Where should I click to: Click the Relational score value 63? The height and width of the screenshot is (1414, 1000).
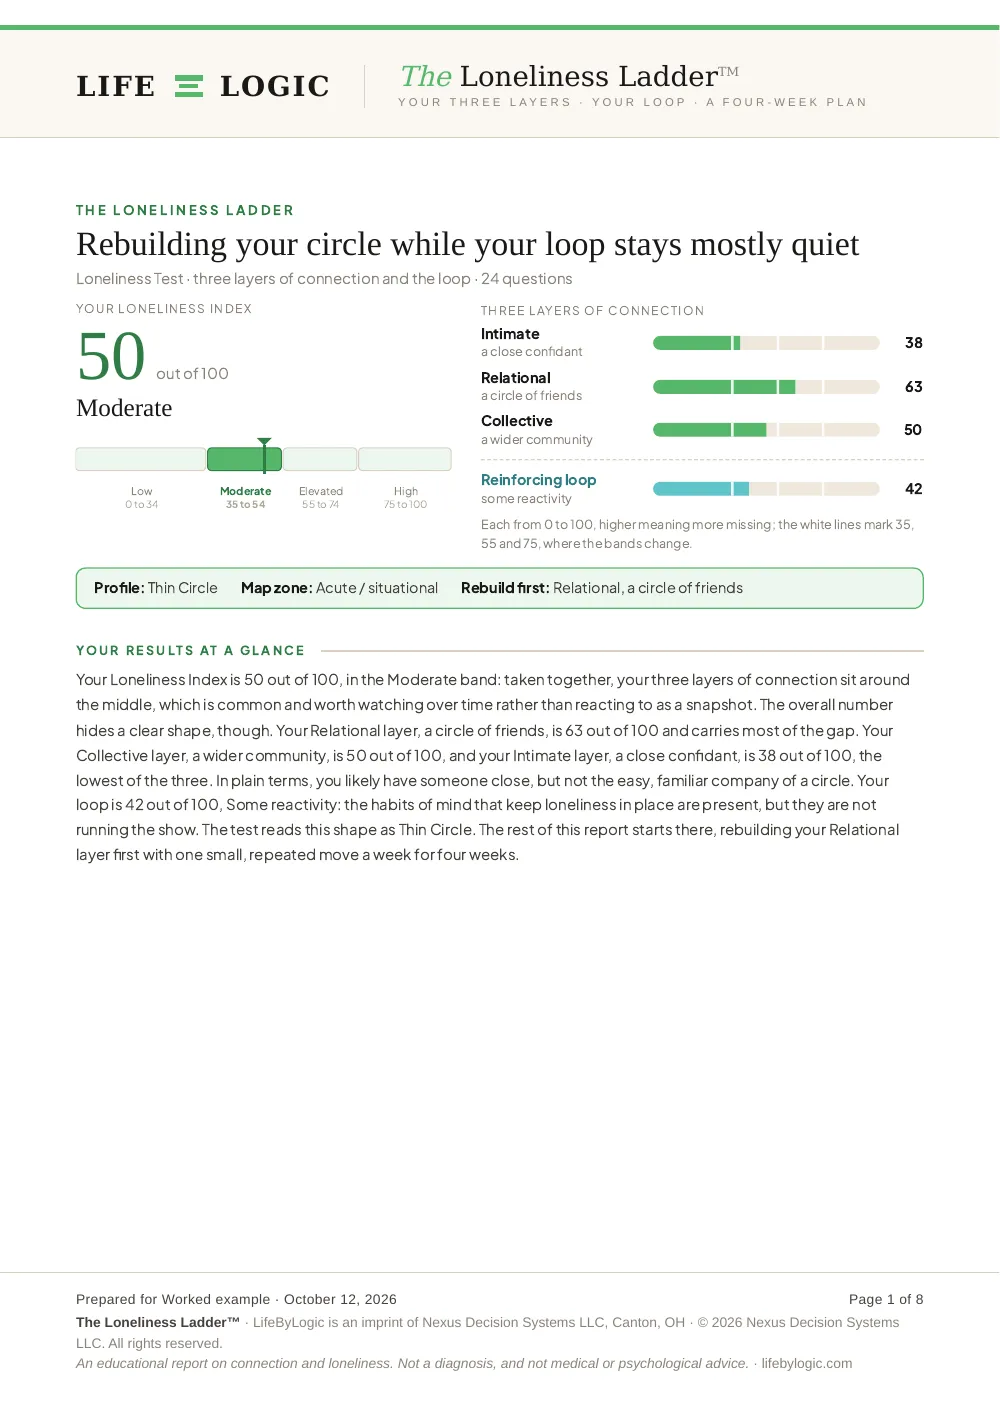coord(913,387)
